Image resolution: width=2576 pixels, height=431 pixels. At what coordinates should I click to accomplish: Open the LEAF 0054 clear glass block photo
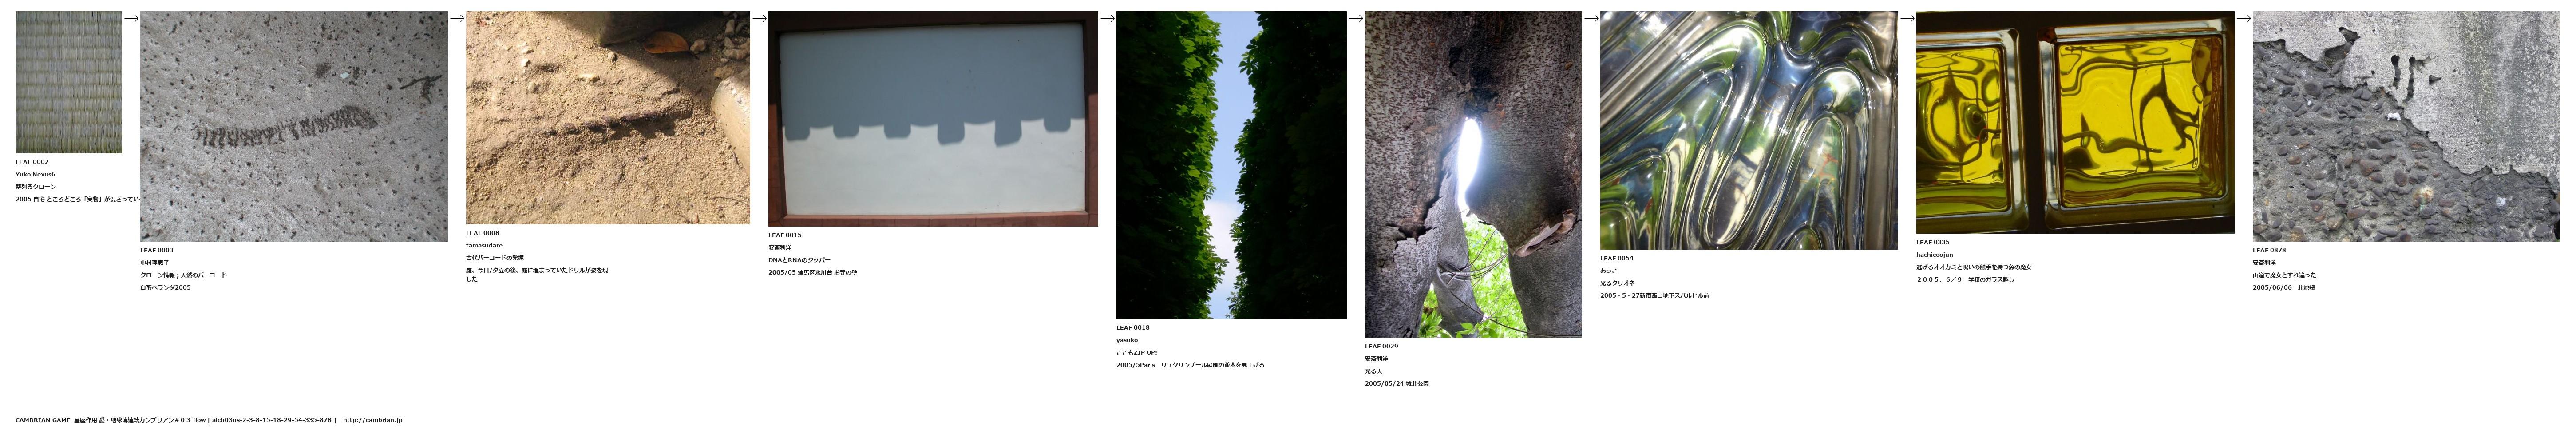pos(1749,130)
